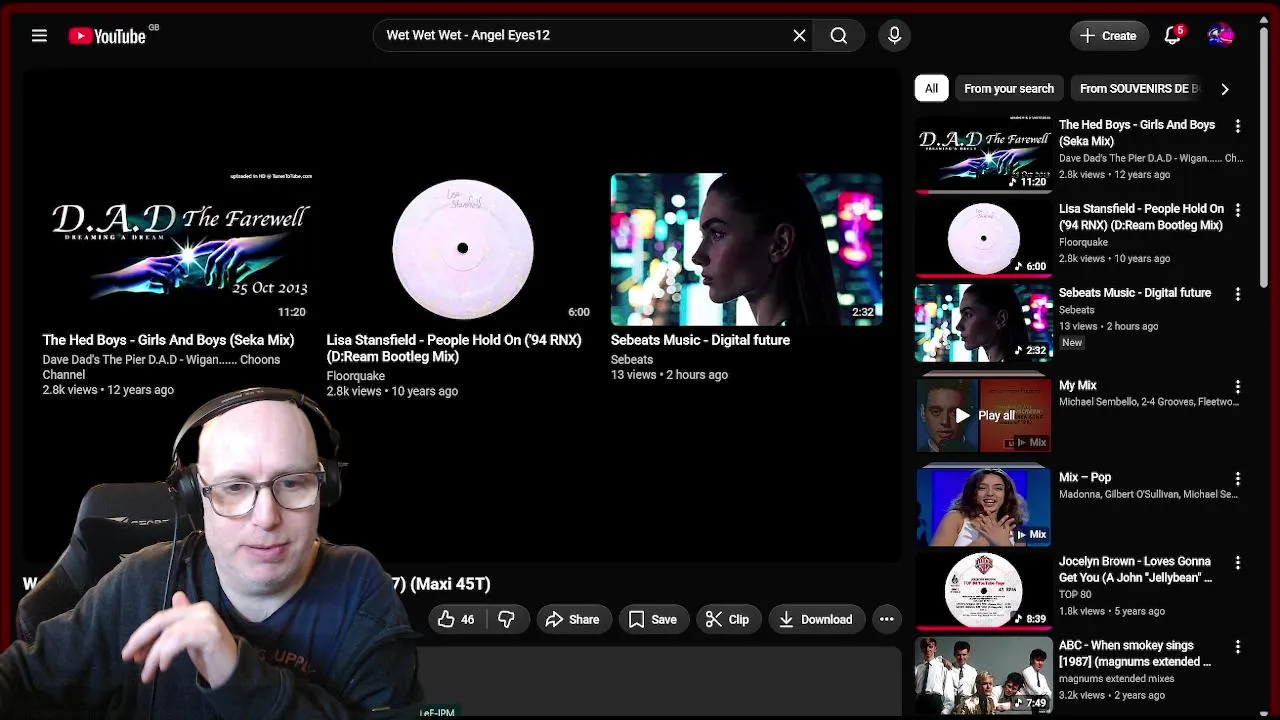Viewport: 1280px width, 720px height.
Task: Open endscreen Sebeats Digital future thumbnail
Action: 746,248
